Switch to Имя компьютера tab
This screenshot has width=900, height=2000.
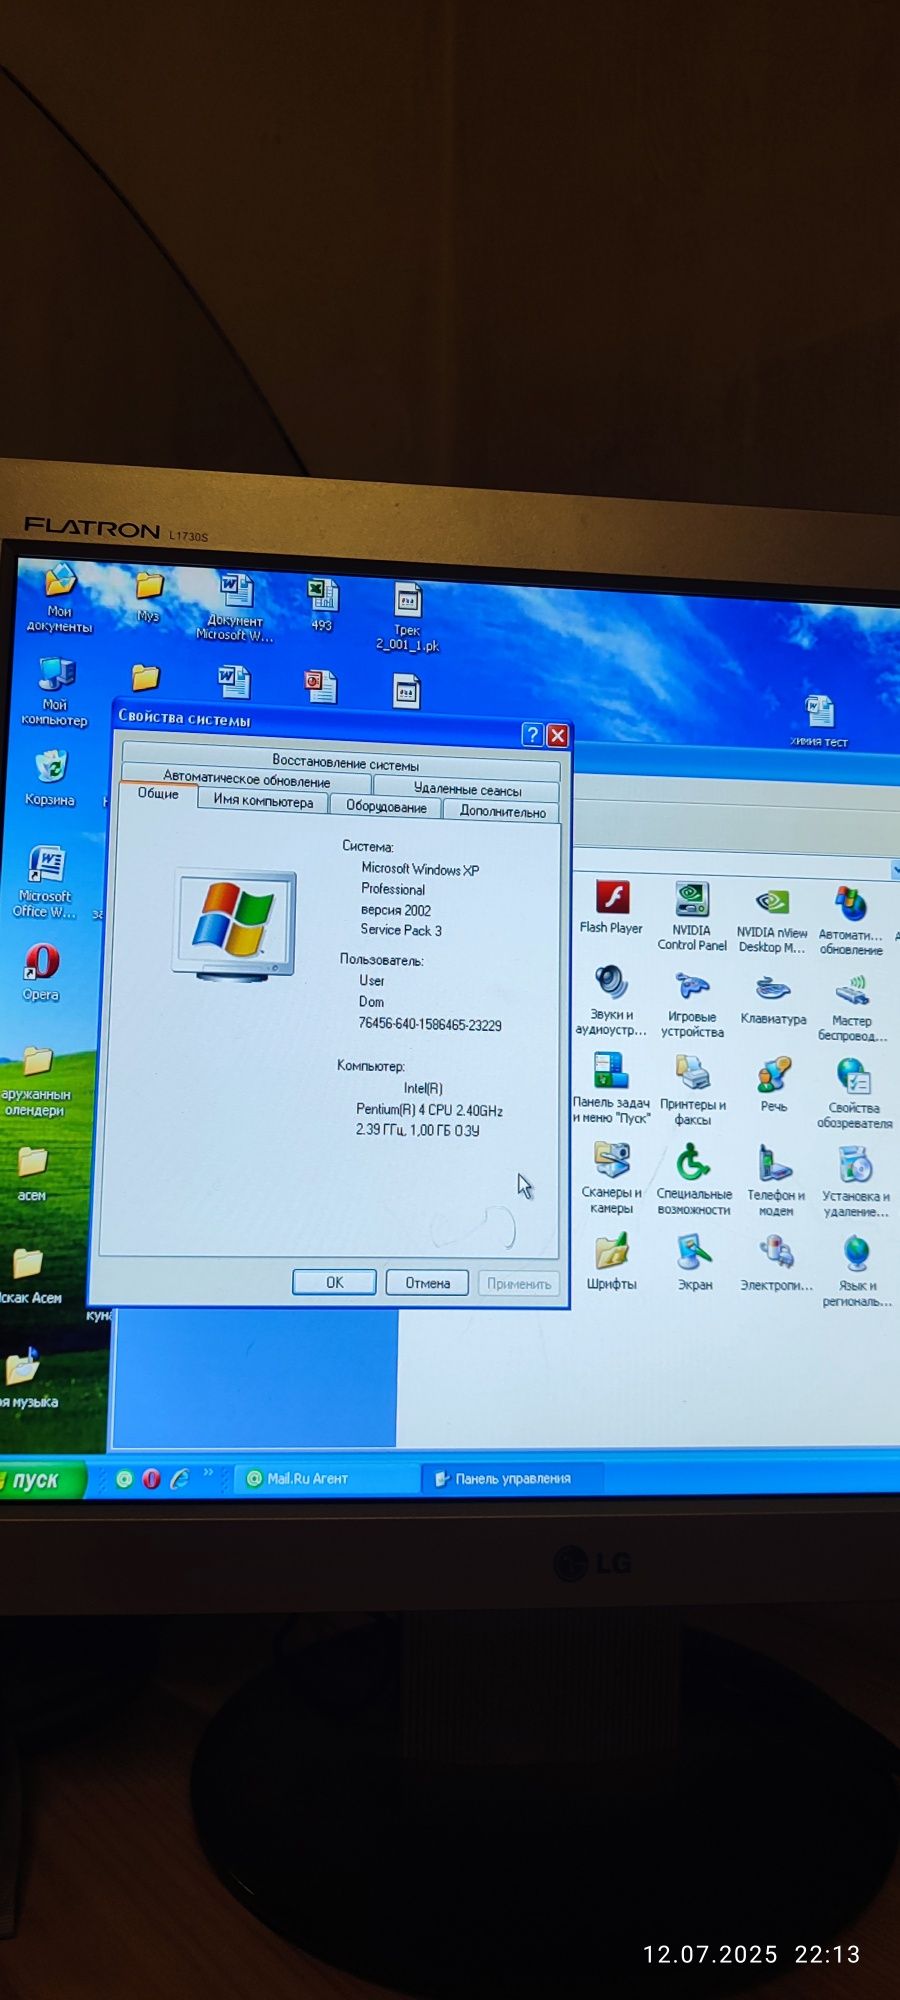(x=263, y=801)
